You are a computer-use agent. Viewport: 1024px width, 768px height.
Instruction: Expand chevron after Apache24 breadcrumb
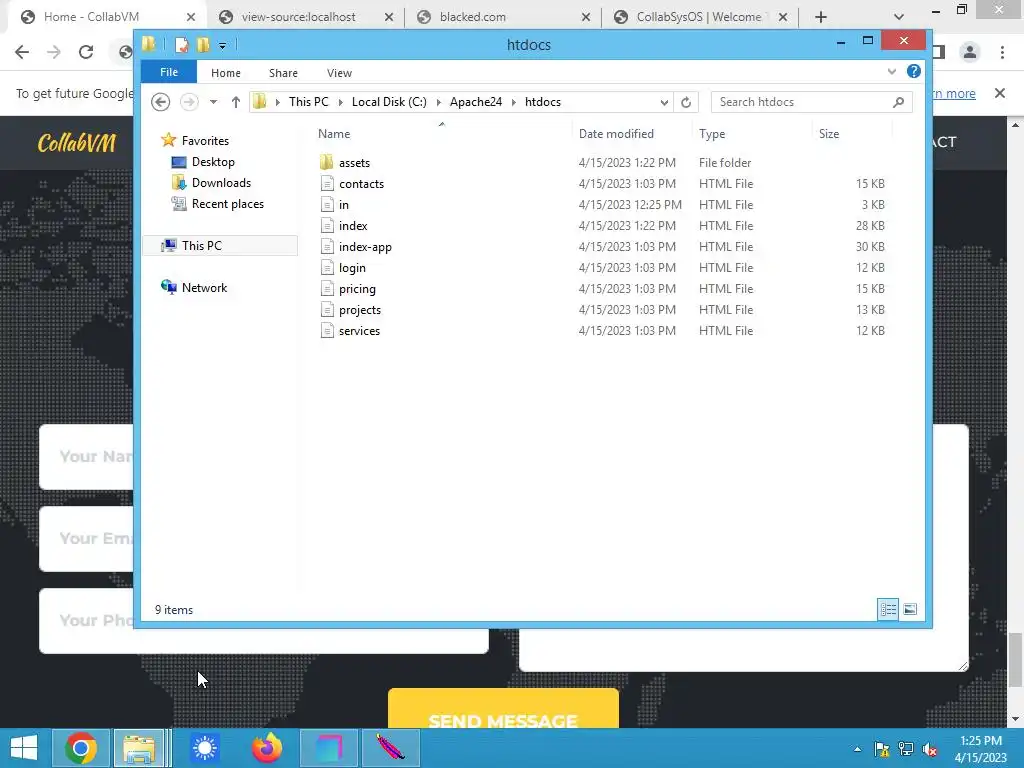coord(513,102)
